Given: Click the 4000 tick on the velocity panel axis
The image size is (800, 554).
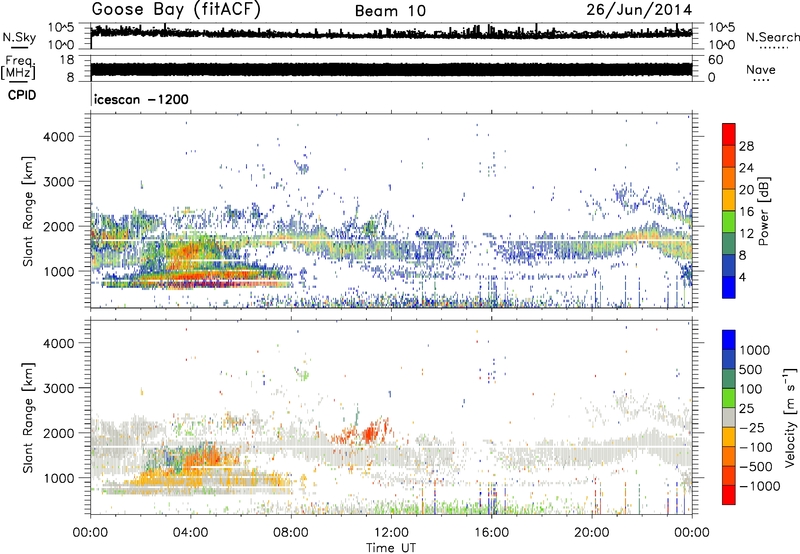Looking at the screenshot, I should click(x=58, y=343).
